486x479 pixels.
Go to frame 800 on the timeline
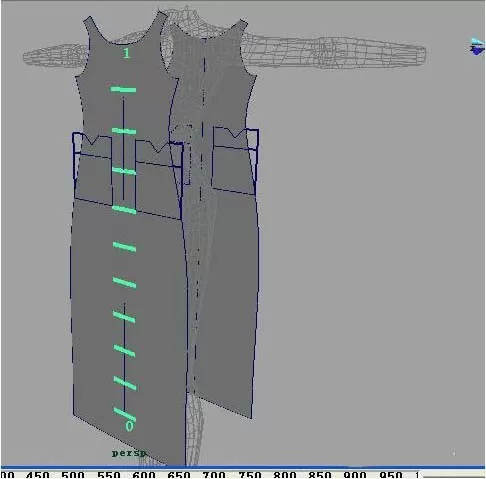click(x=285, y=475)
